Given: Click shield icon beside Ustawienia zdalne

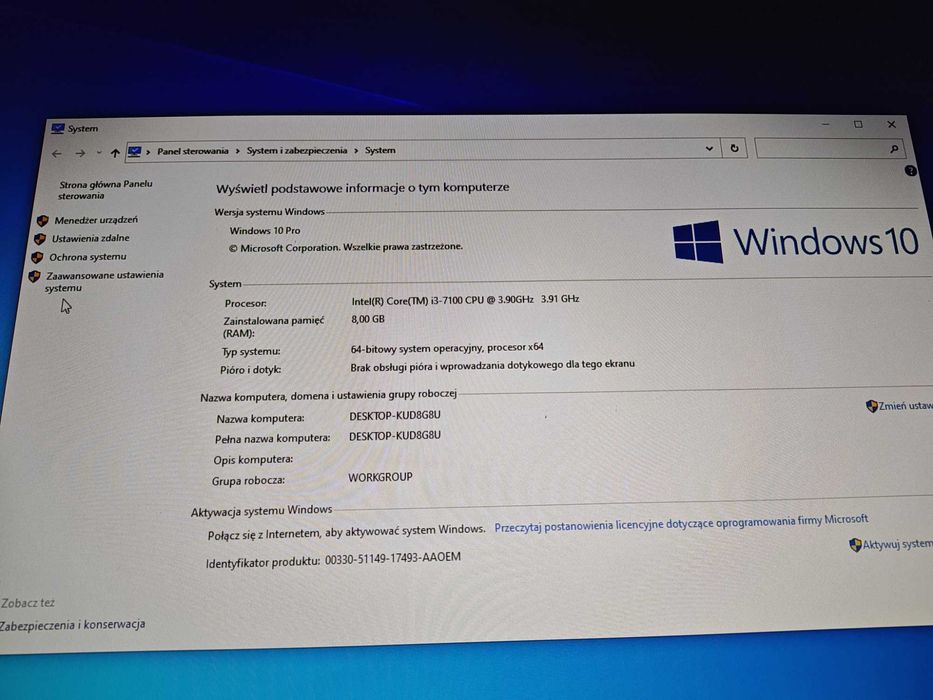Looking at the screenshot, I should [x=40, y=239].
